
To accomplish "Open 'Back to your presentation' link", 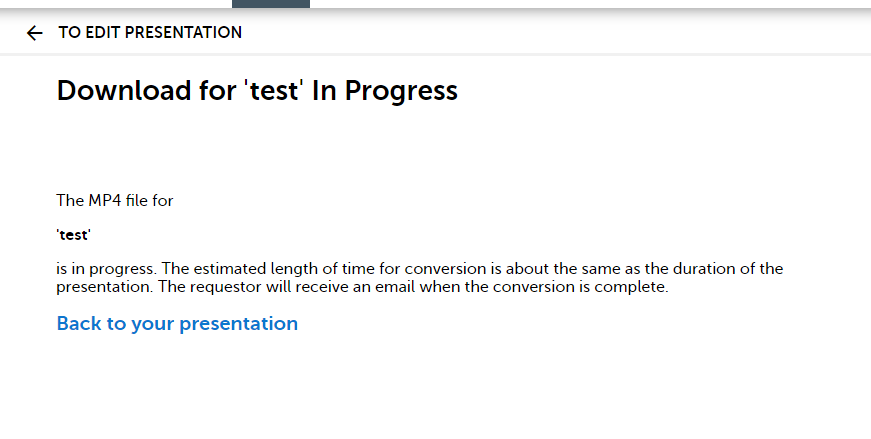I will point(177,323).
